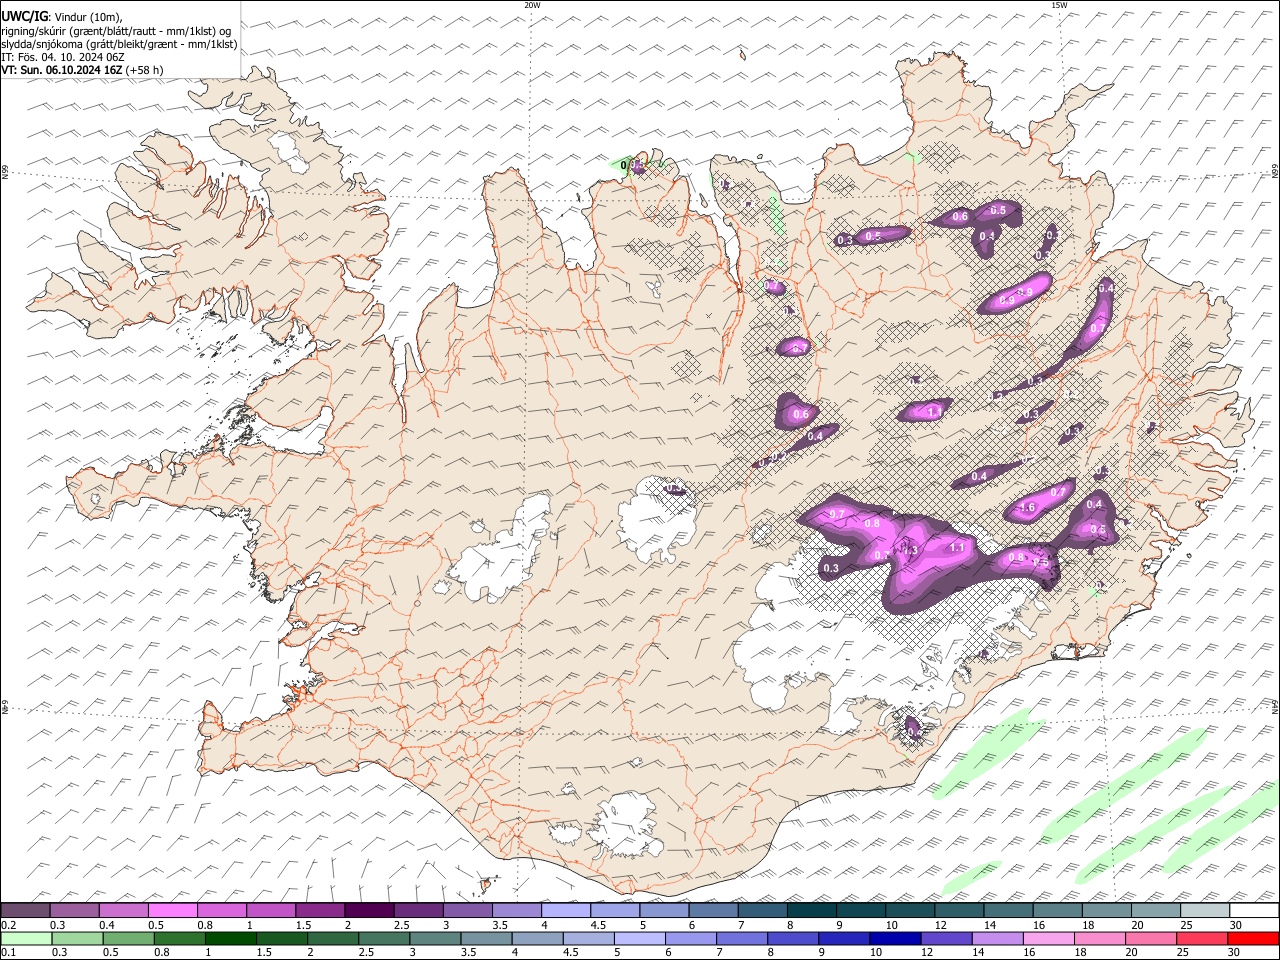
Task: Pick upper legend swatch starting at 2.5
Action: [418, 910]
